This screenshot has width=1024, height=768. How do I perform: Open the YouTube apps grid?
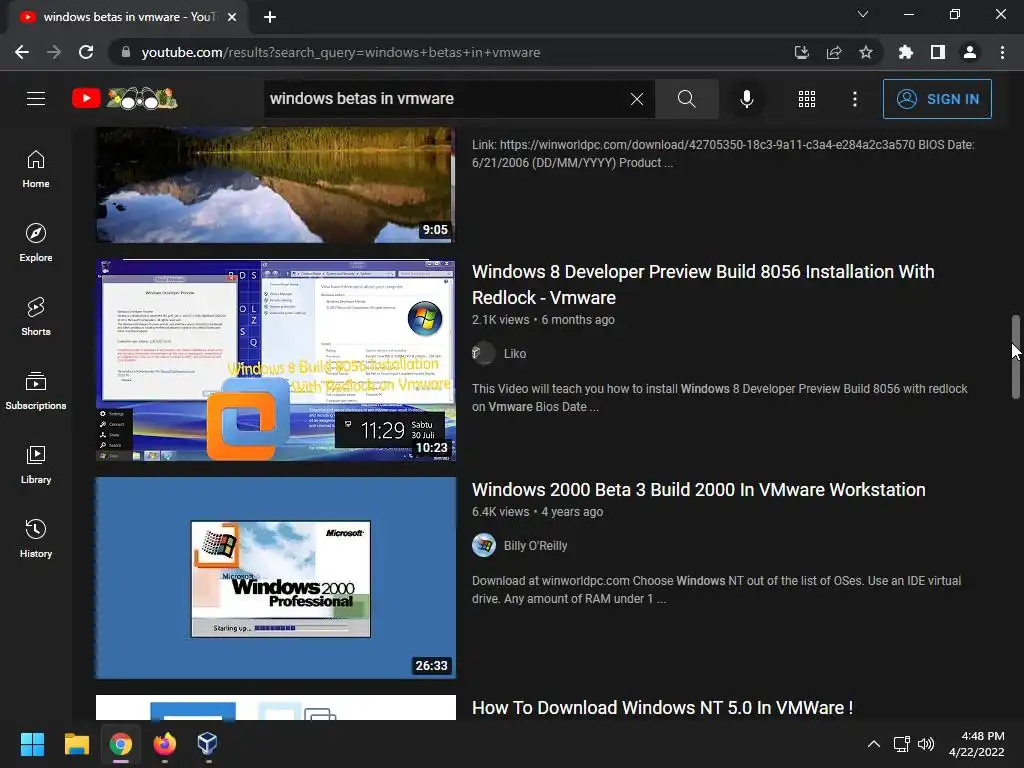pos(807,99)
